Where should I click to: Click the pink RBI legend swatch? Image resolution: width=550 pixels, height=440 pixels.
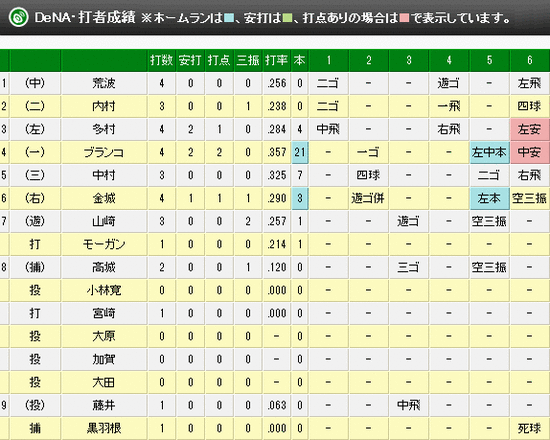404,18
